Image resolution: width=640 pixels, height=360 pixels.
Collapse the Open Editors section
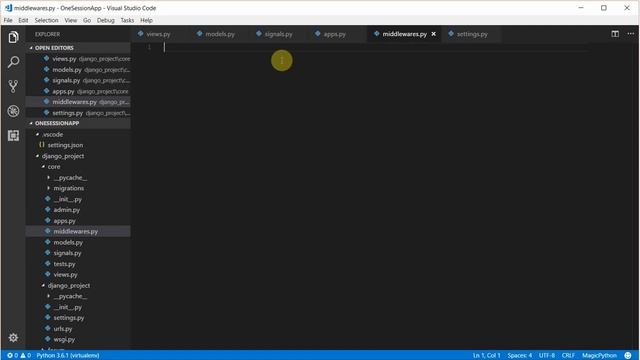click(x=78, y=48)
